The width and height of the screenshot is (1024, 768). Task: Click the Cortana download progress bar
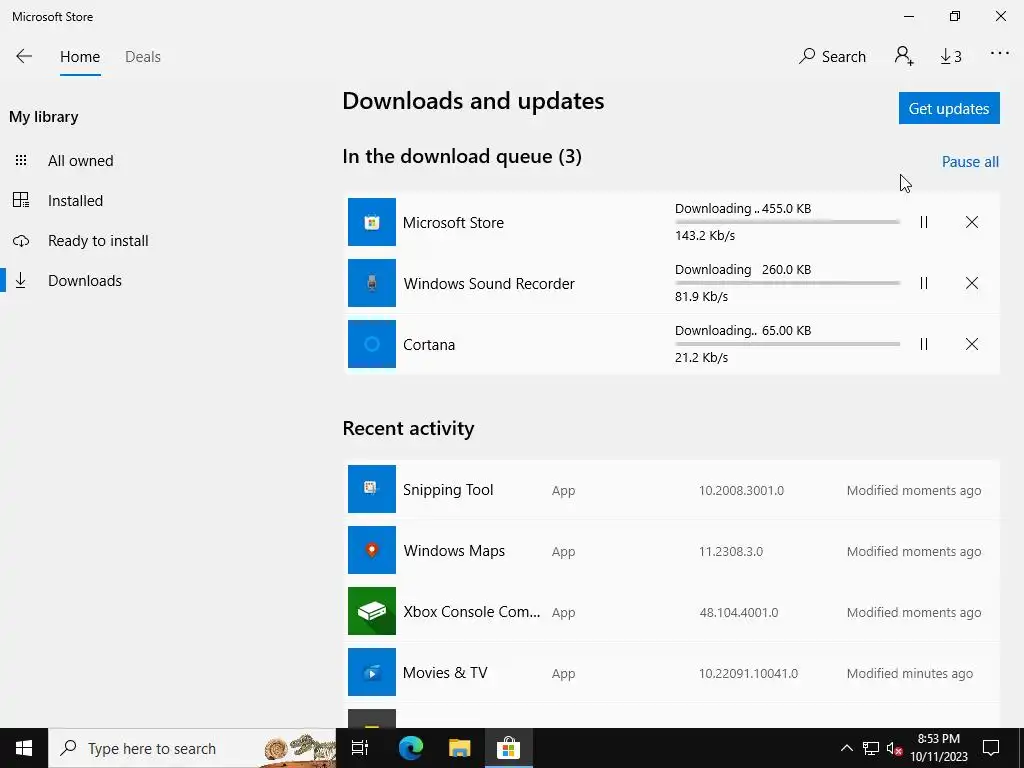point(787,344)
